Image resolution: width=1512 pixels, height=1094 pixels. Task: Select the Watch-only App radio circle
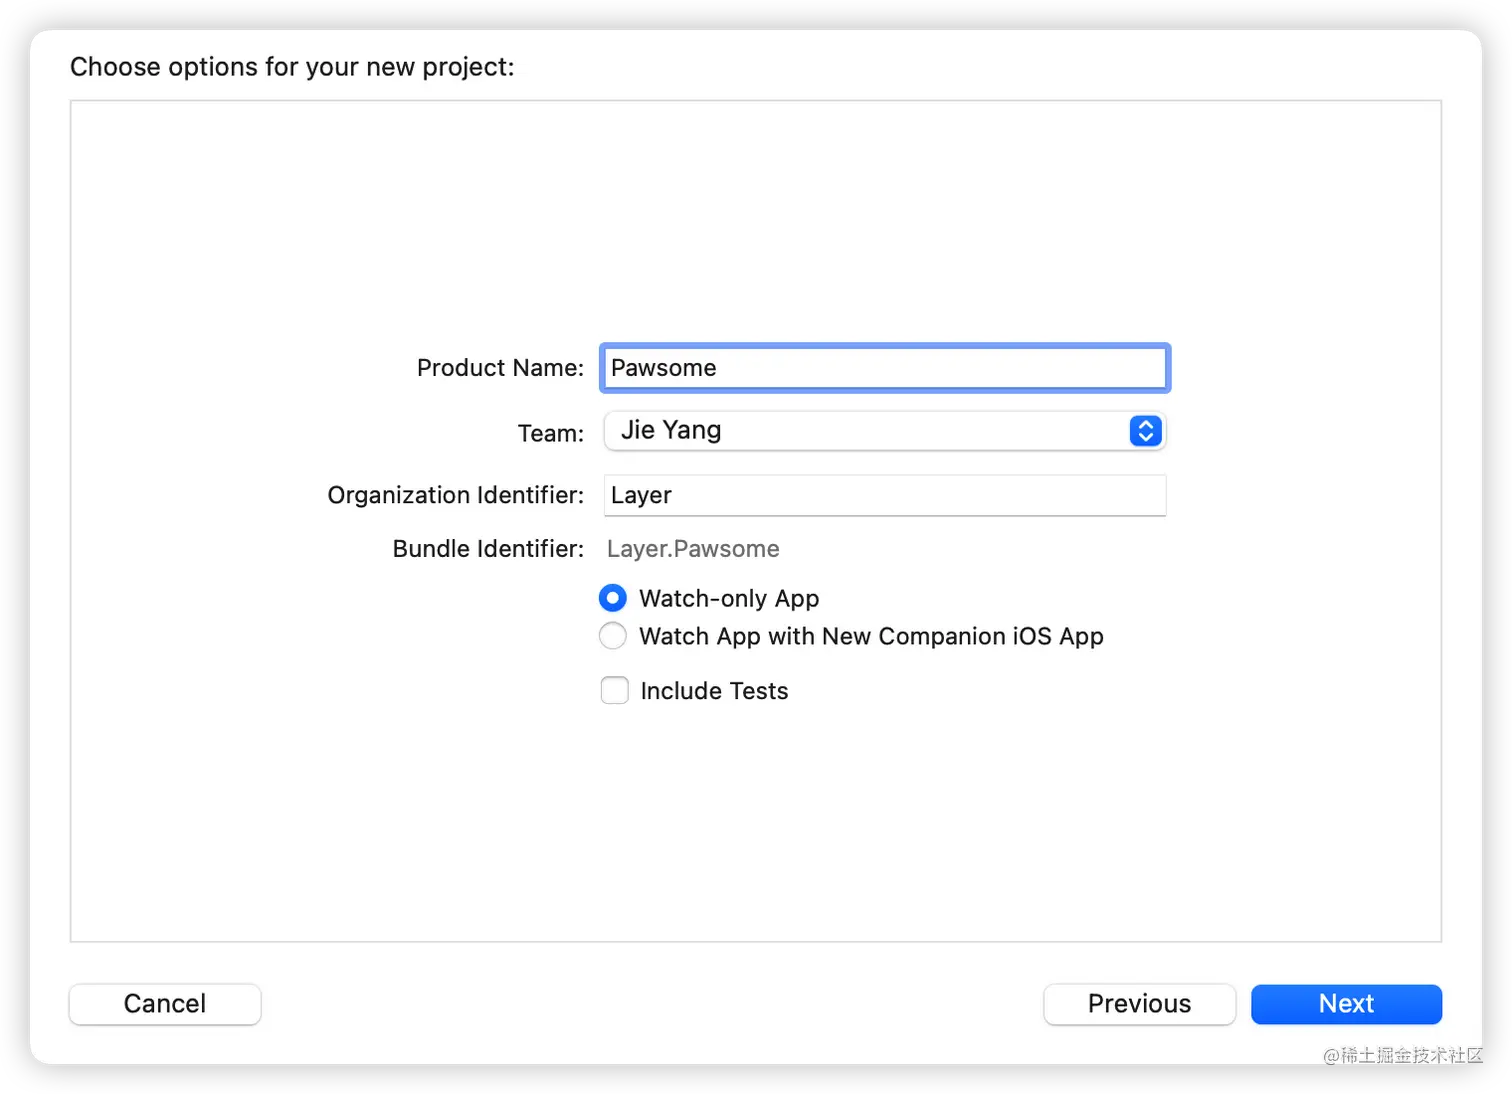pyautogui.click(x=613, y=598)
